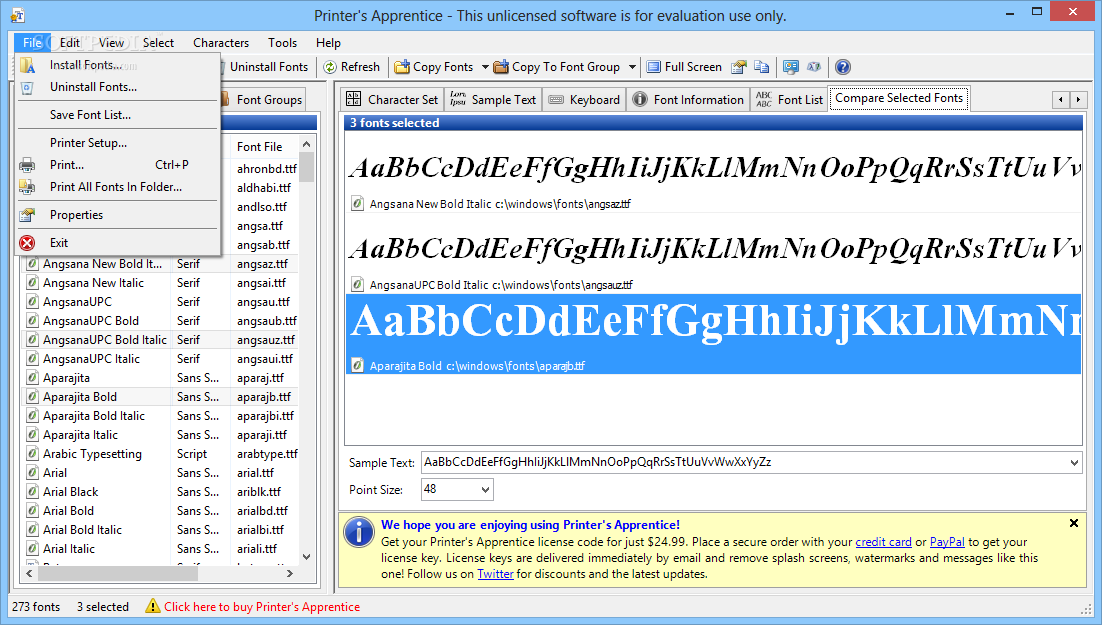This screenshot has height=625, width=1102.
Task: Open the View menu
Action: (x=111, y=43)
